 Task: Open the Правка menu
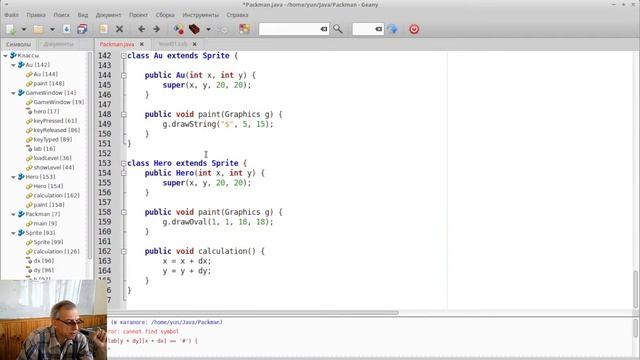coord(36,15)
